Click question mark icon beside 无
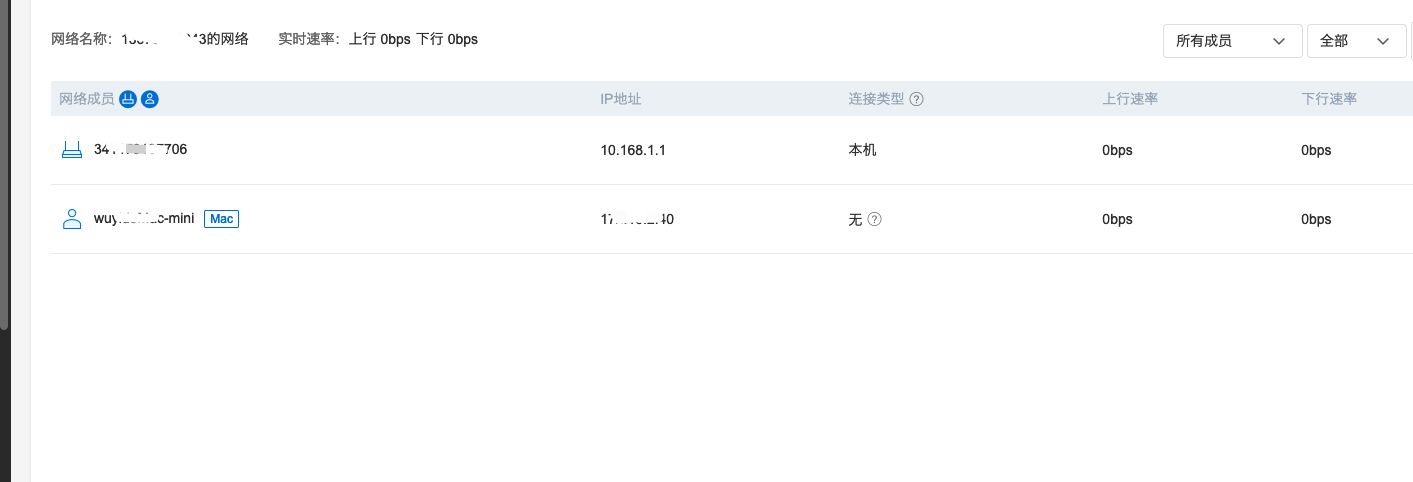 [875, 219]
